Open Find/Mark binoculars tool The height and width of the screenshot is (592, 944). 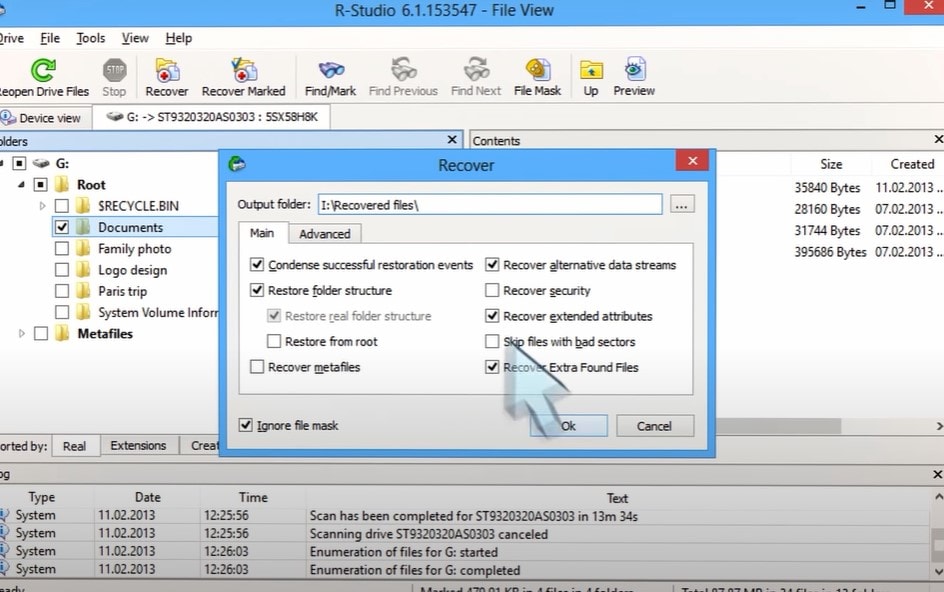coord(331,70)
